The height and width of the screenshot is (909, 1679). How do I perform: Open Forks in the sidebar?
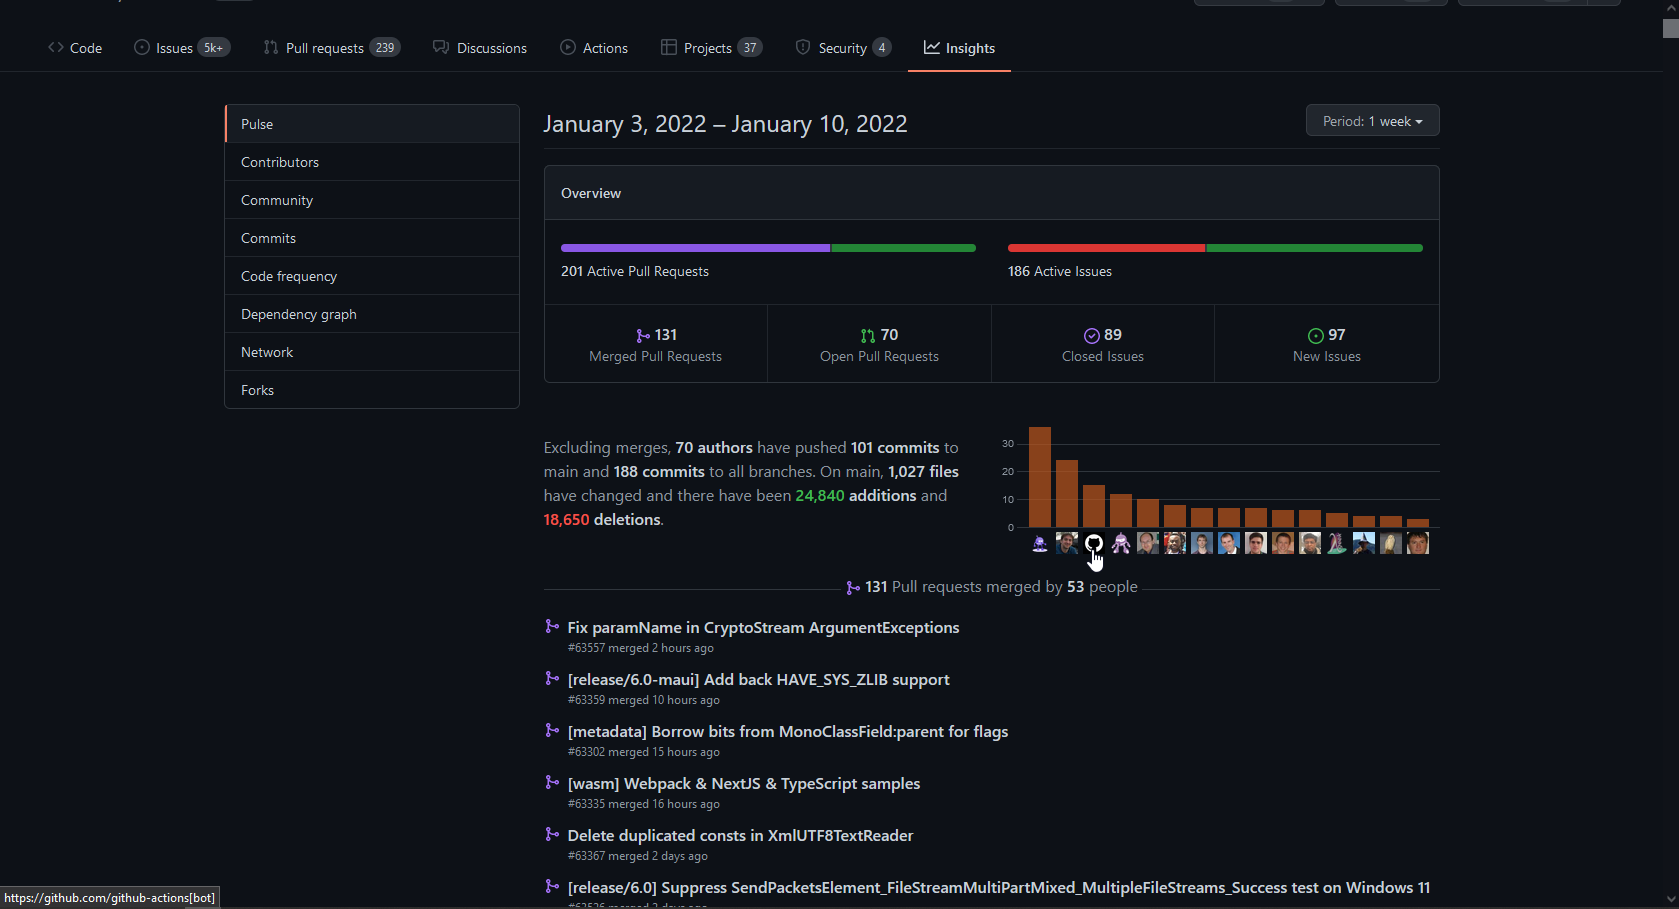point(372,390)
